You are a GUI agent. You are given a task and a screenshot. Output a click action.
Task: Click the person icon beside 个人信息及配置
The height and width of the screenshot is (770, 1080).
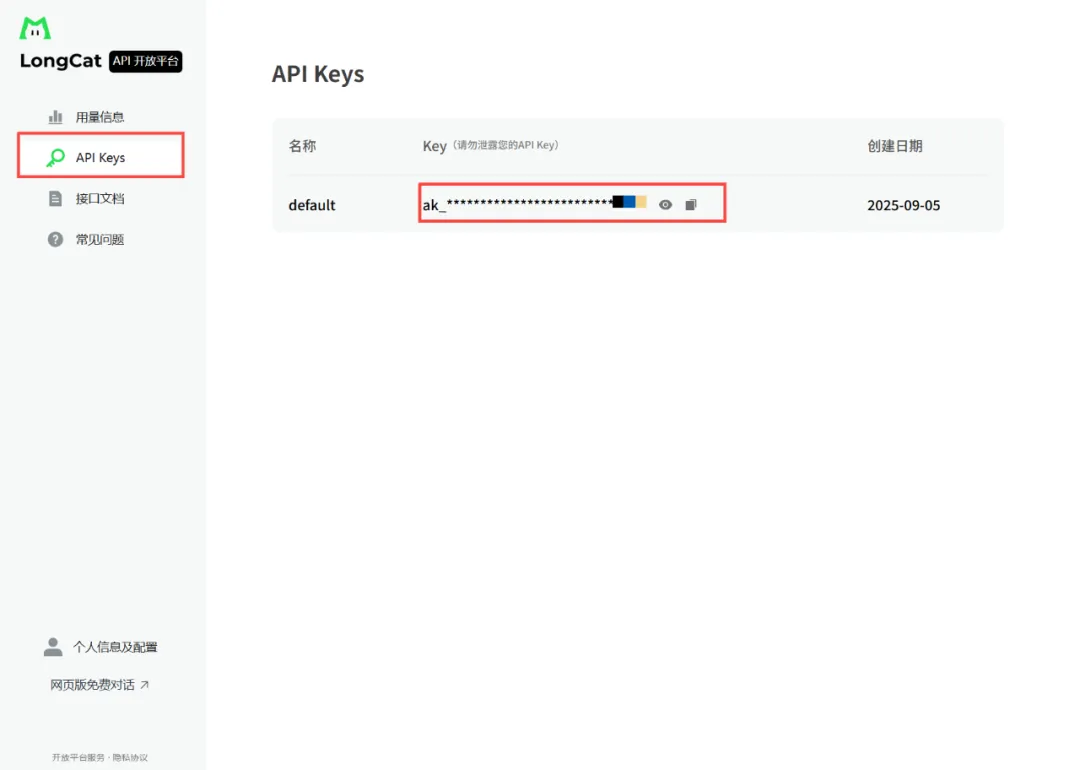pyautogui.click(x=53, y=646)
